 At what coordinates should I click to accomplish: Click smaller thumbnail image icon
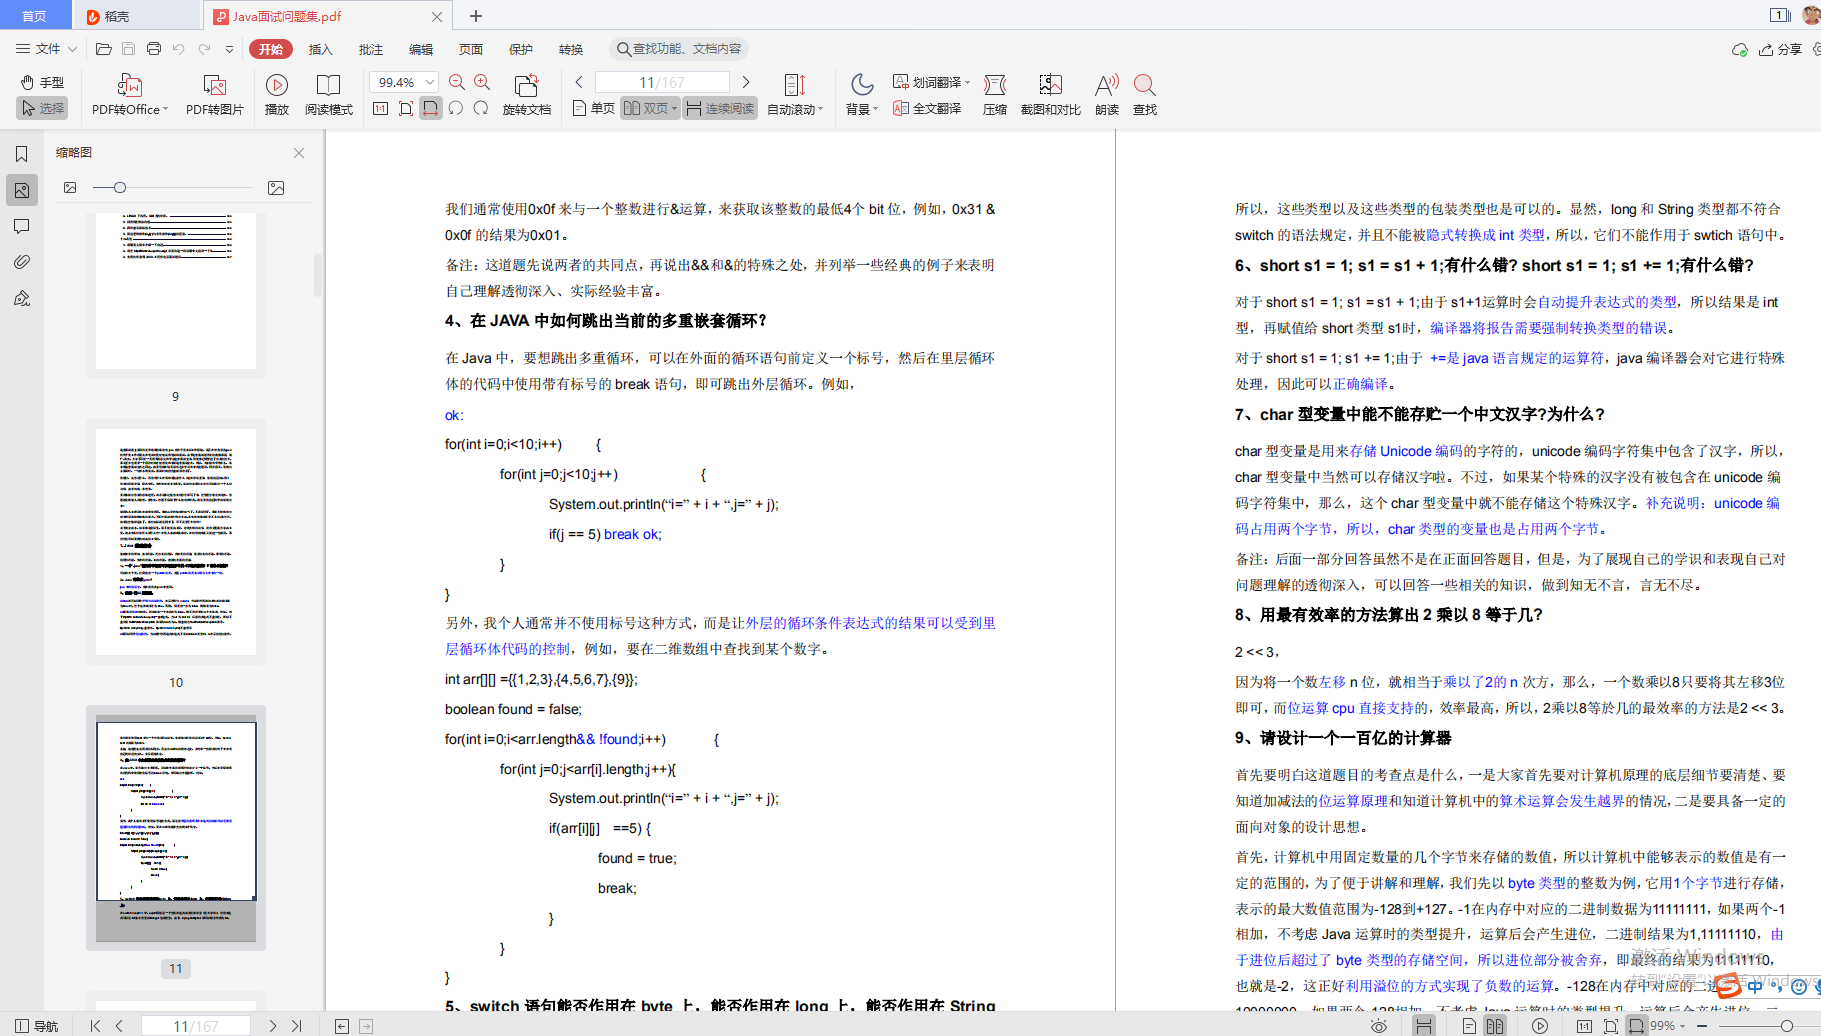[x=70, y=188]
